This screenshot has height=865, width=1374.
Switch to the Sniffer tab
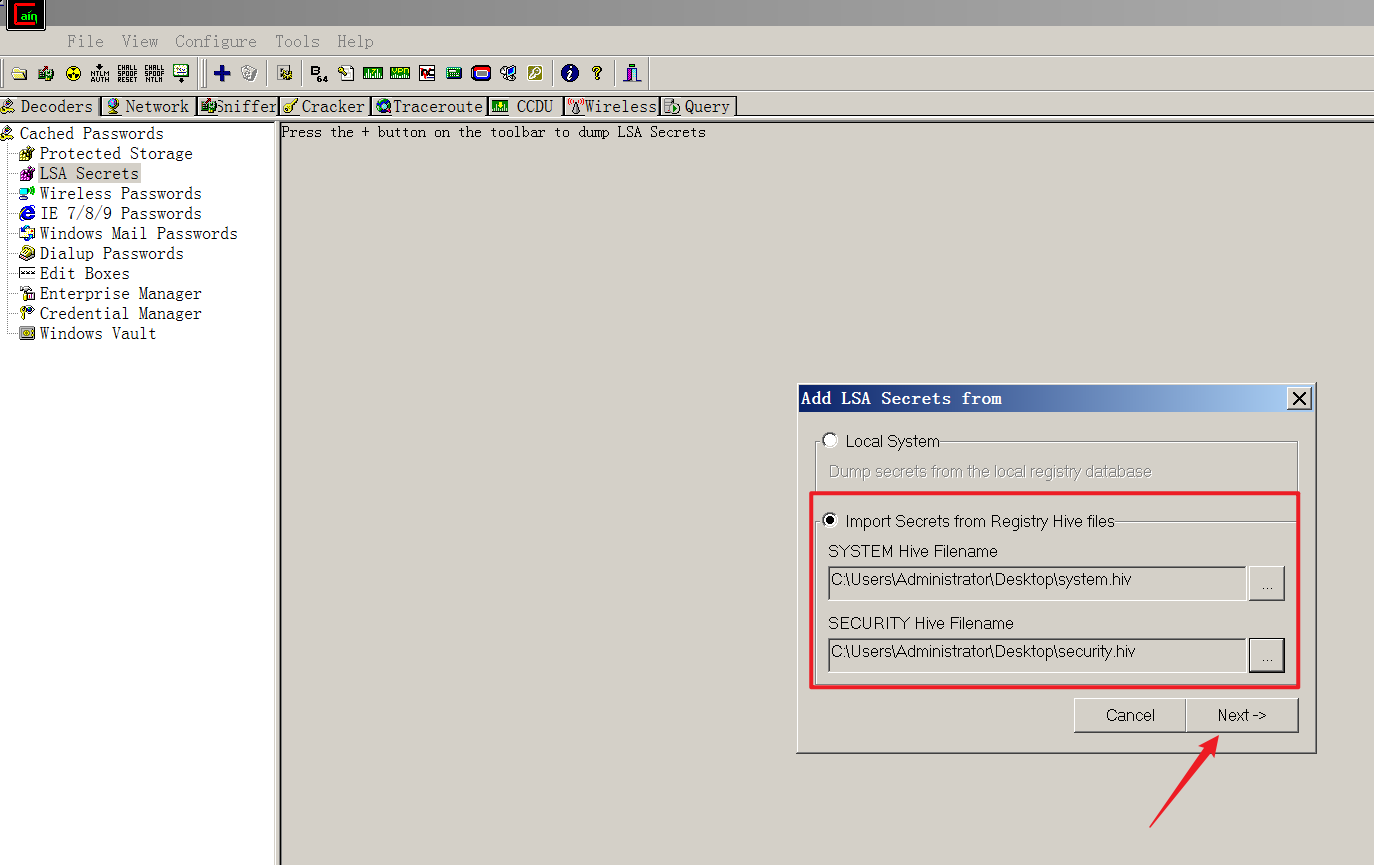pyautogui.click(x=238, y=106)
